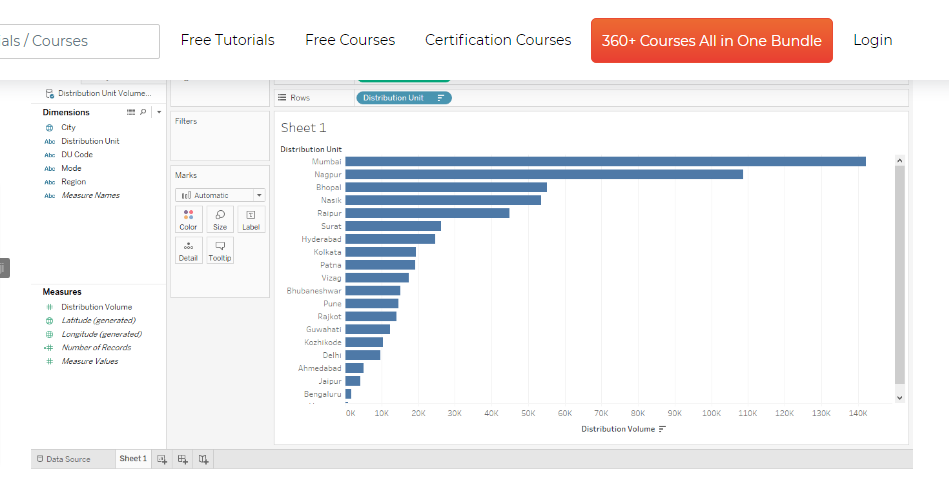
Task: Add a new dashboard tab
Action: (x=182, y=459)
